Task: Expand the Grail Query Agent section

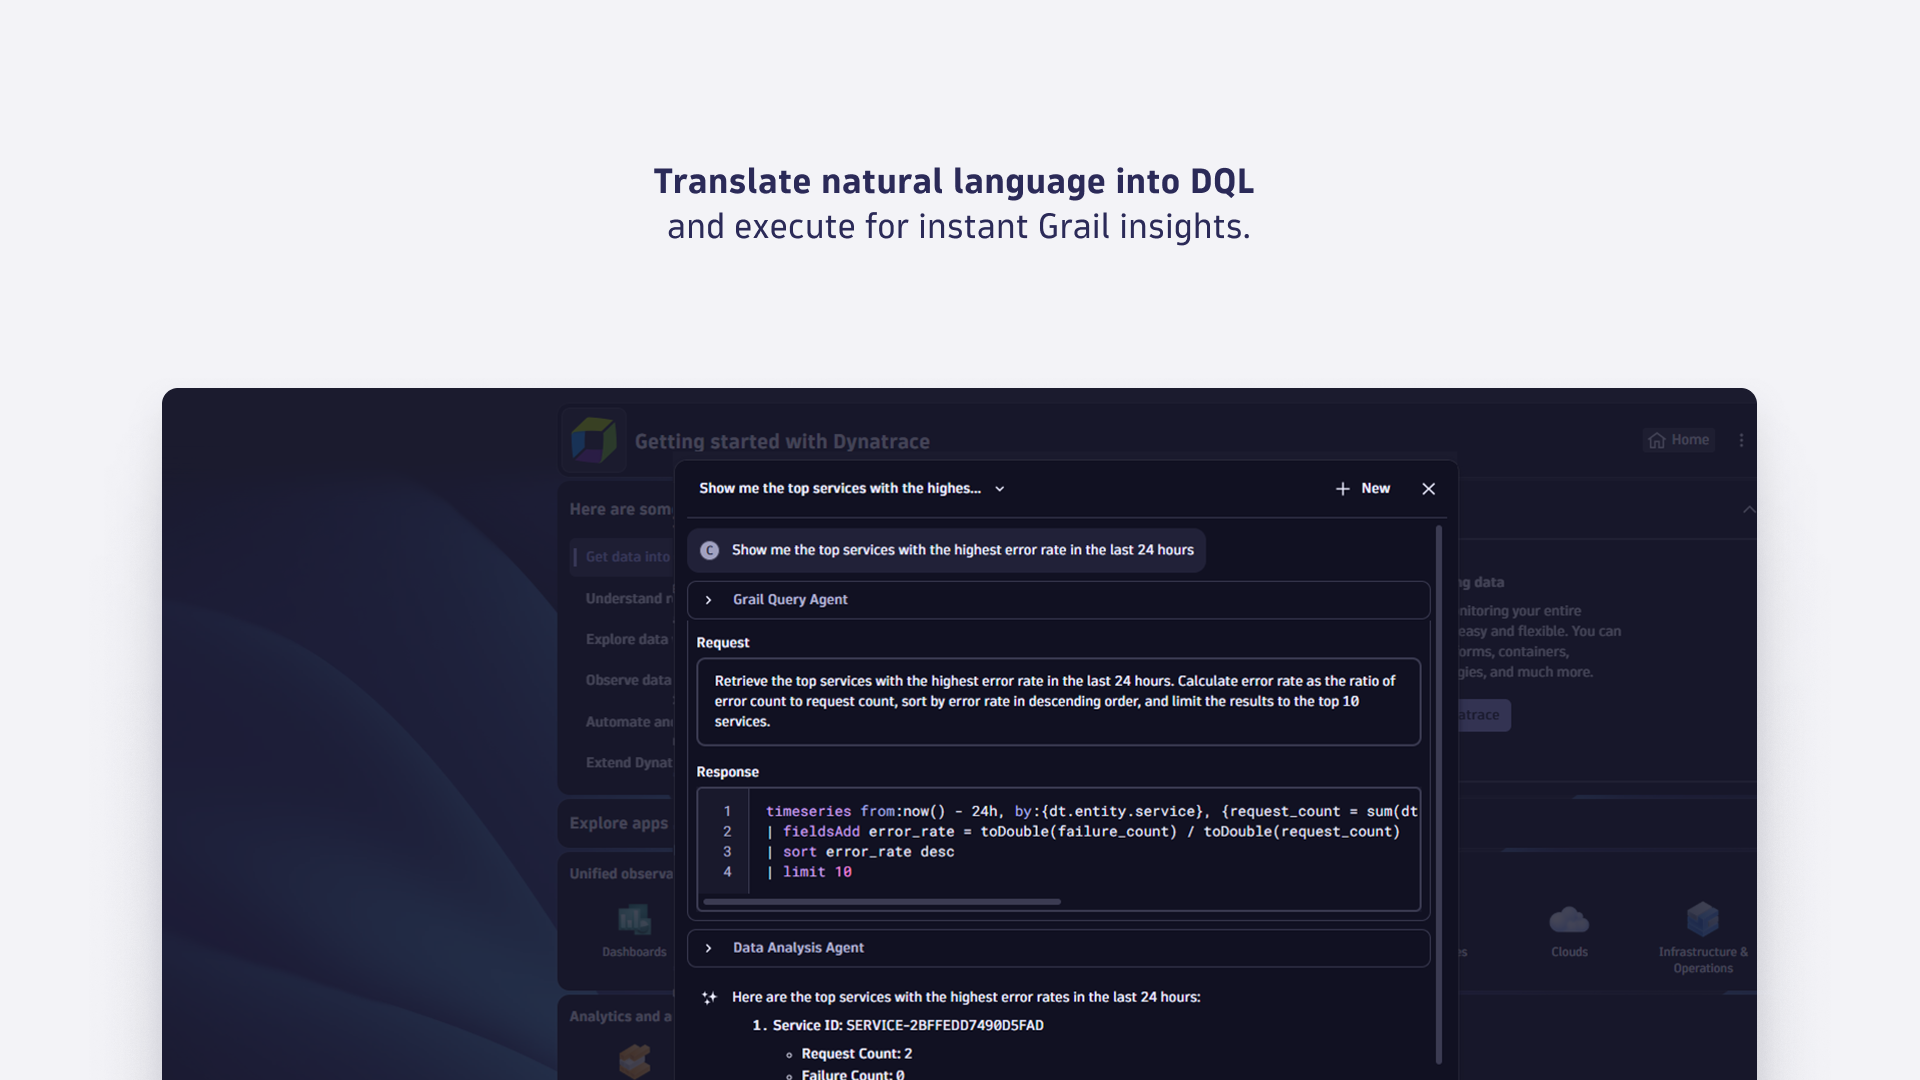Action: [x=709, y=599]
